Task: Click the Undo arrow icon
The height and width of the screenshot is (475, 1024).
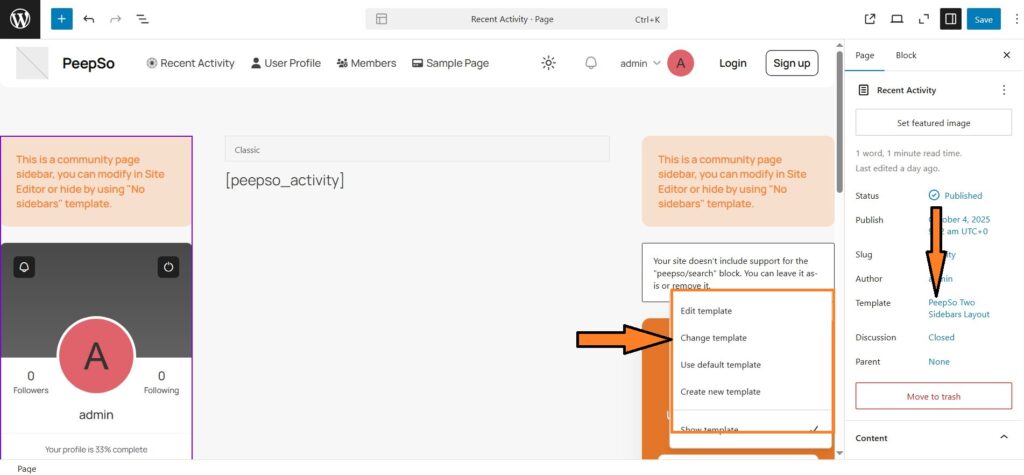Action: pyautogui.click(x=89, y=19)
